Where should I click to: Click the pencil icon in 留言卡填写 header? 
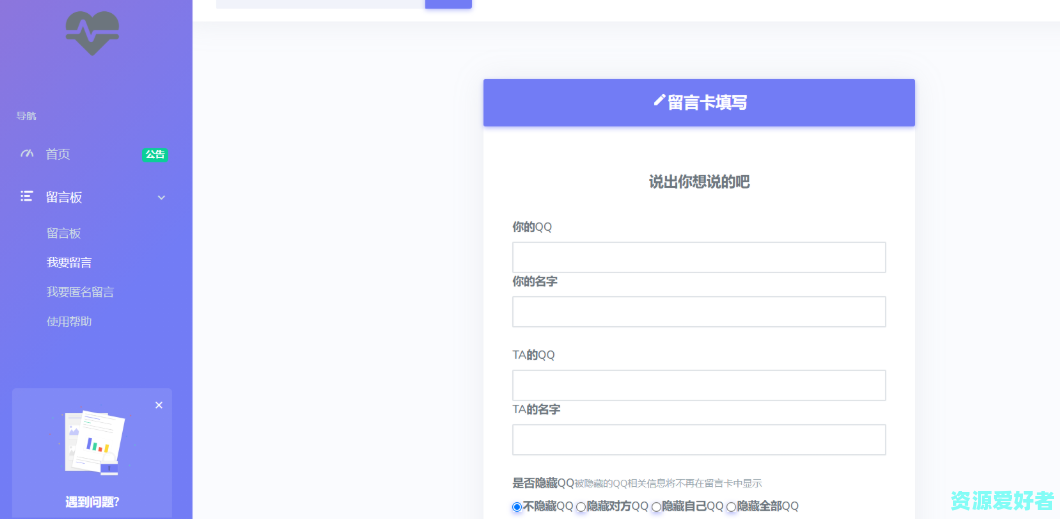[660, 101]
